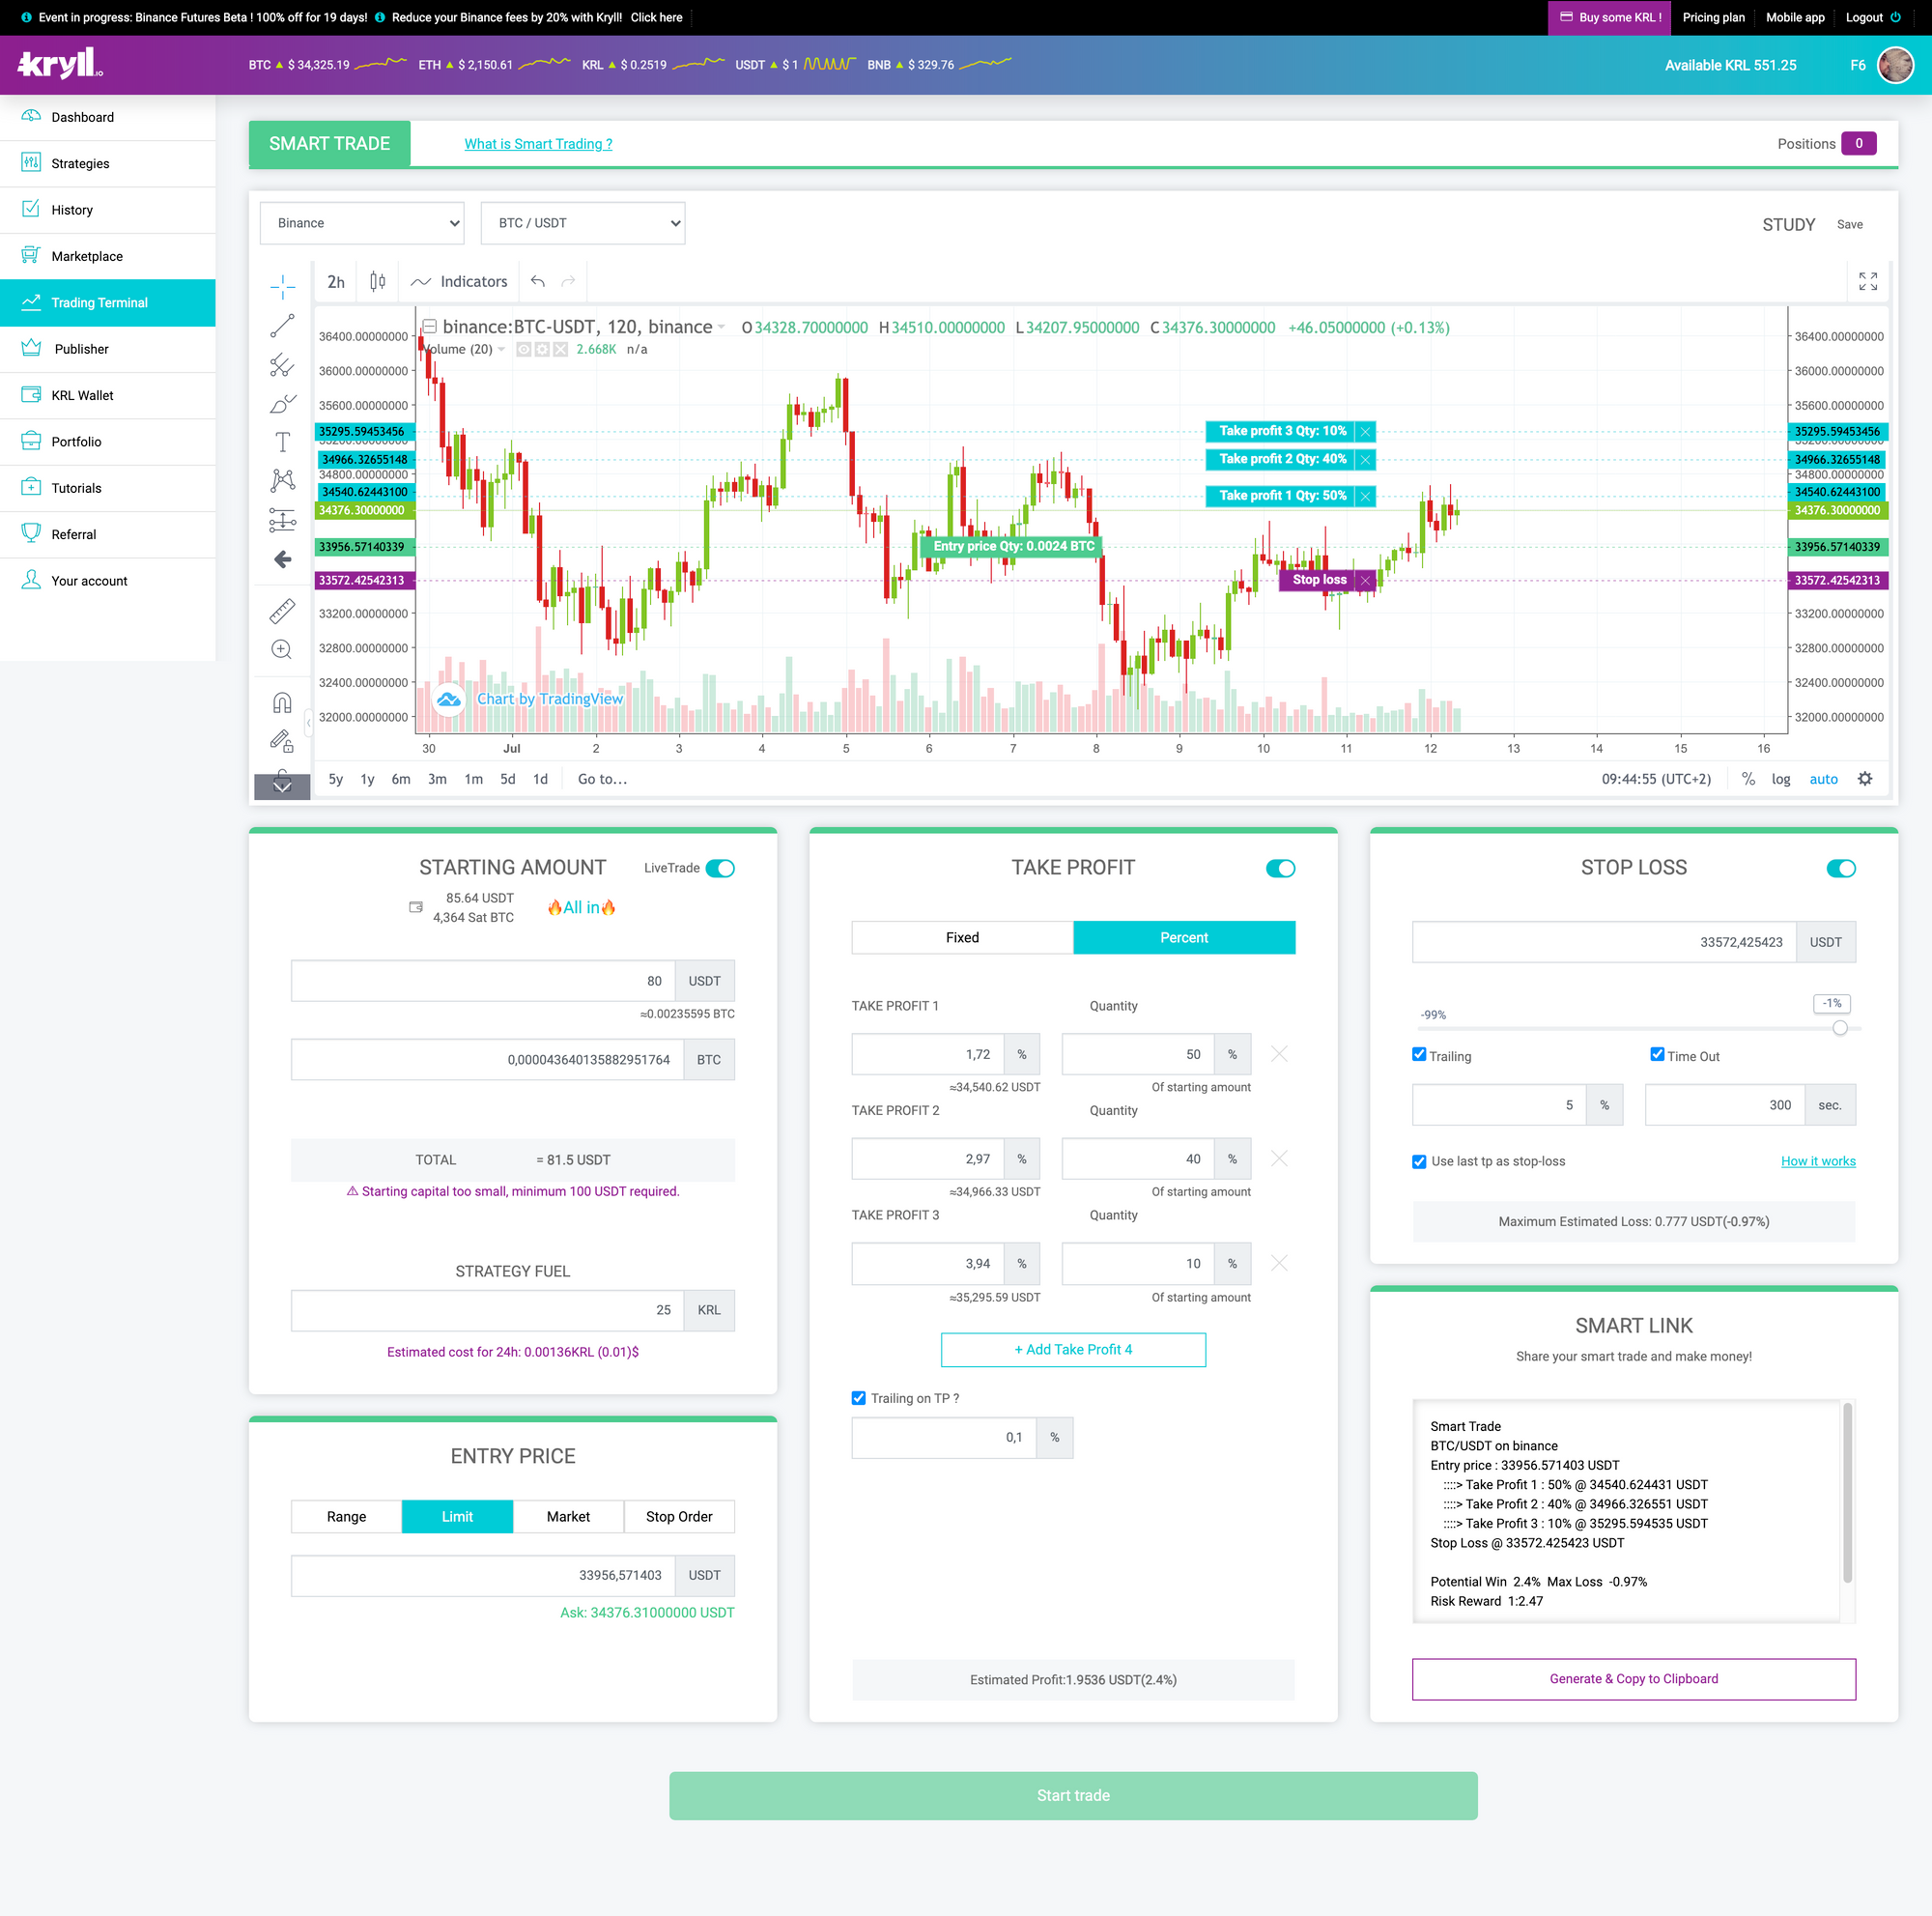Expand the drawing toolbar bottom chevron

coord(282,786)
